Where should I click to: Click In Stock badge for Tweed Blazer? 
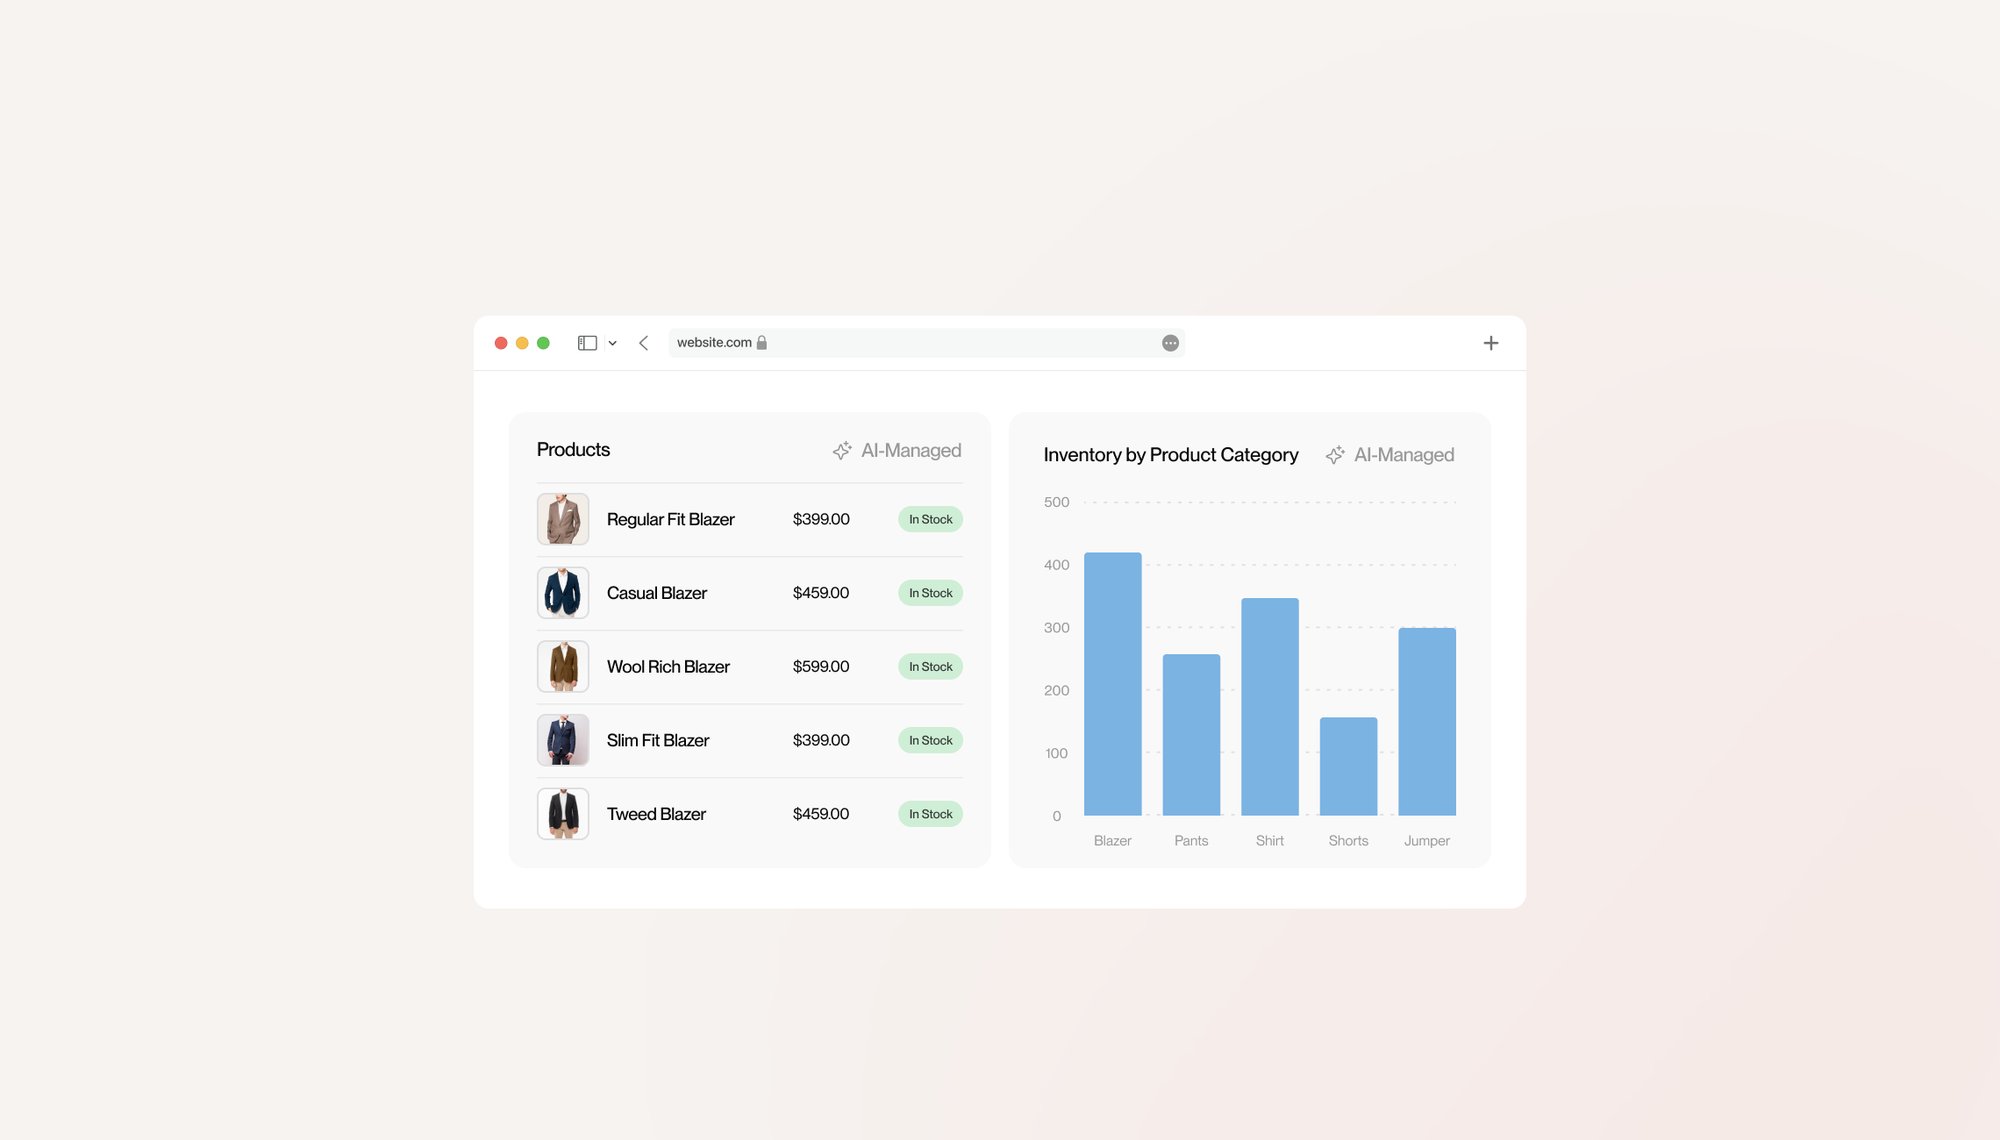(x=930, y=814)
